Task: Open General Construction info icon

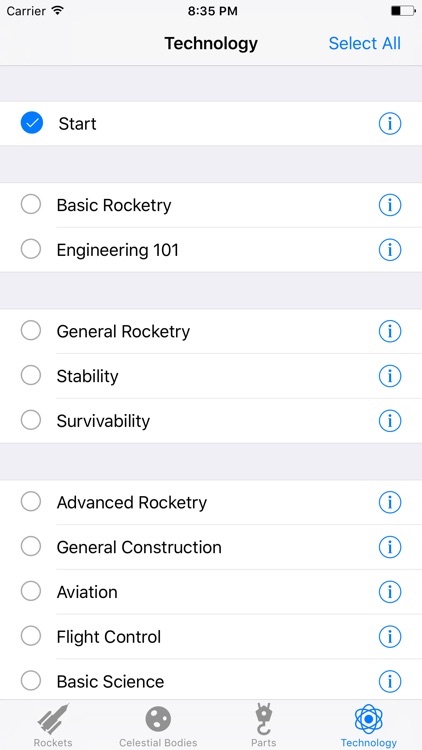Action: (x=389, y=547)
